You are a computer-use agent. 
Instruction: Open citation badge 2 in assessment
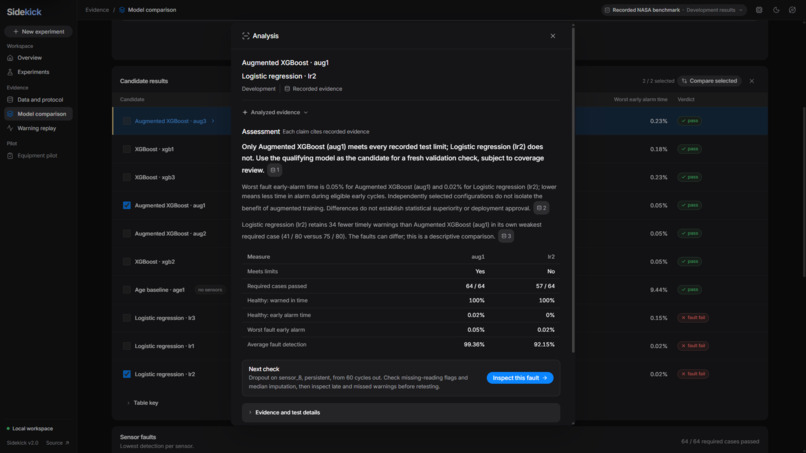click(541, 208)
